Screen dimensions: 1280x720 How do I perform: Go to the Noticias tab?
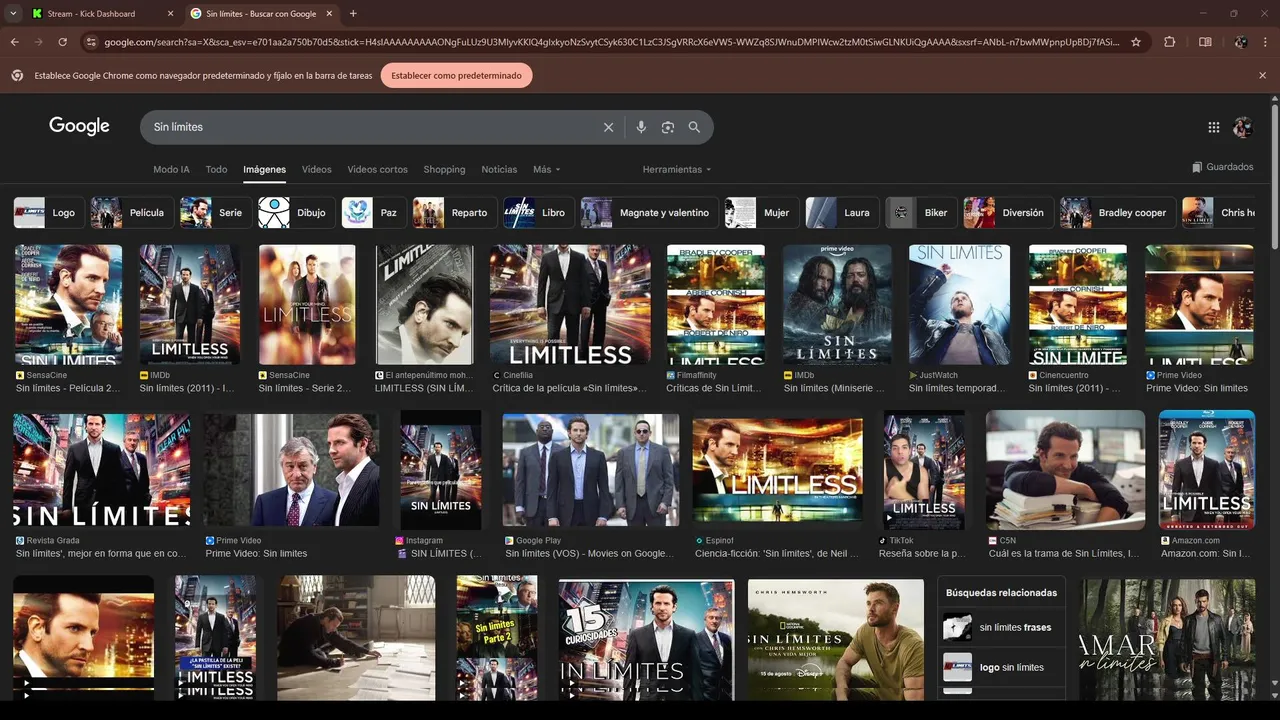coord(499,169)
